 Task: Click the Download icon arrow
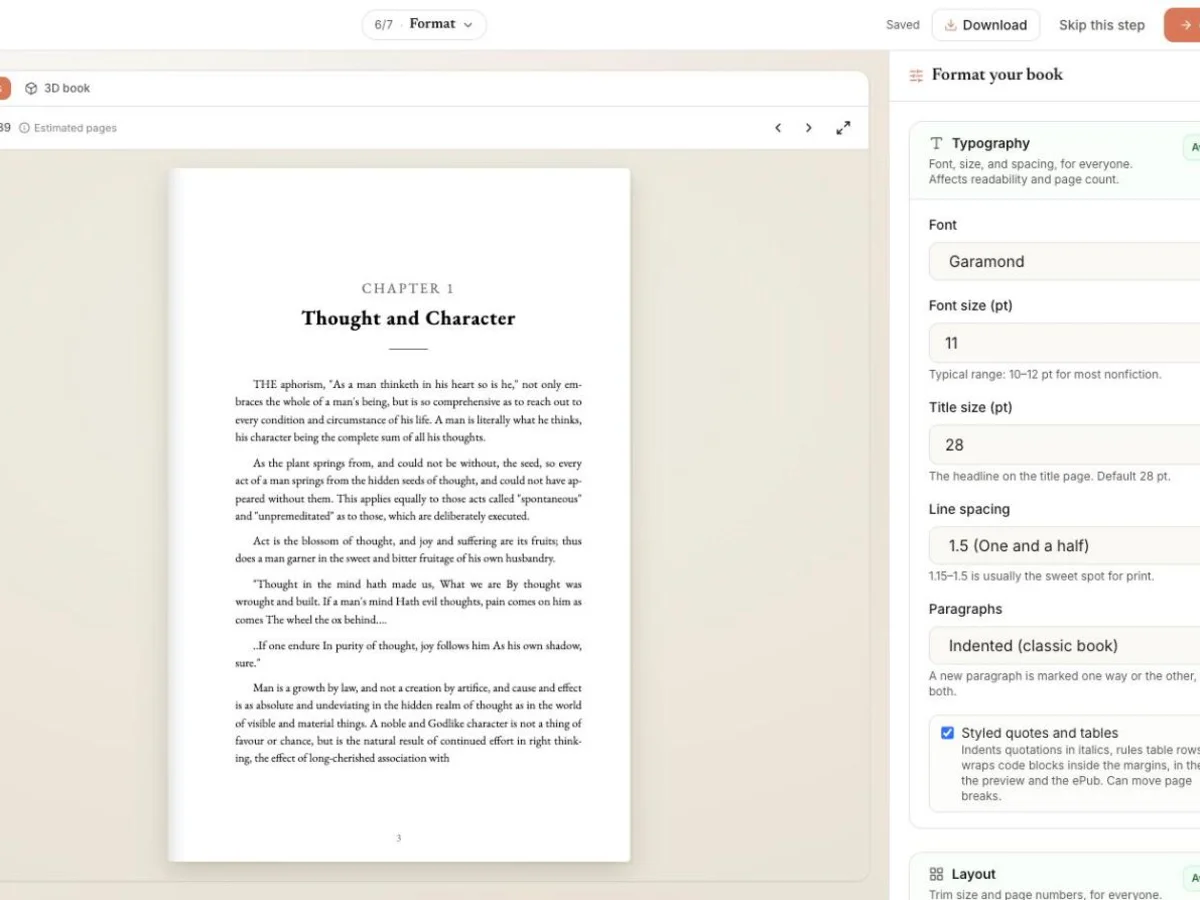pos(950,25)
